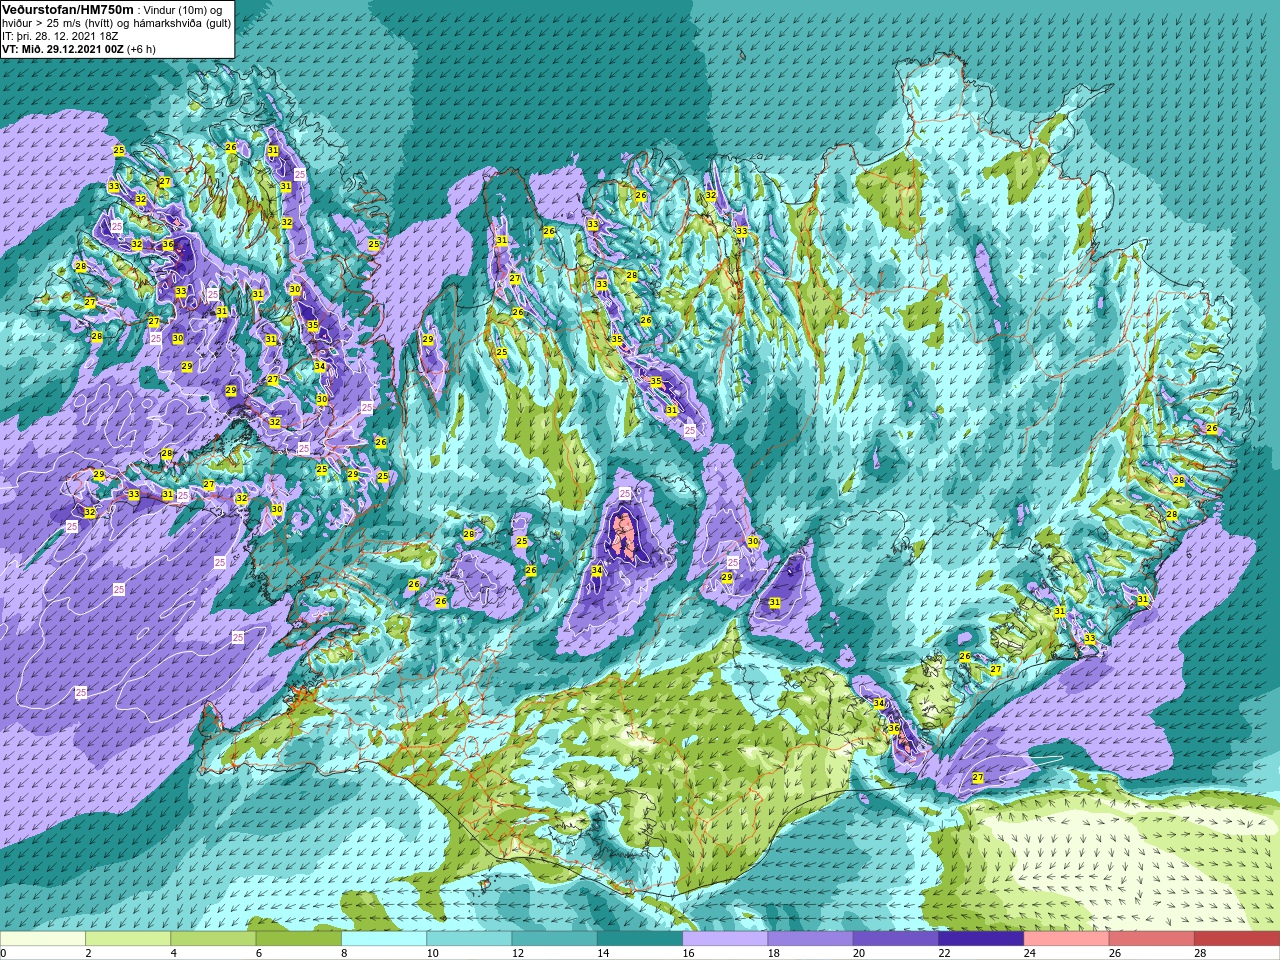Select the 14–16 m/s dark teal legend swatch
The width and height of the screenshot is (1280, 960).
click(640, 939)
